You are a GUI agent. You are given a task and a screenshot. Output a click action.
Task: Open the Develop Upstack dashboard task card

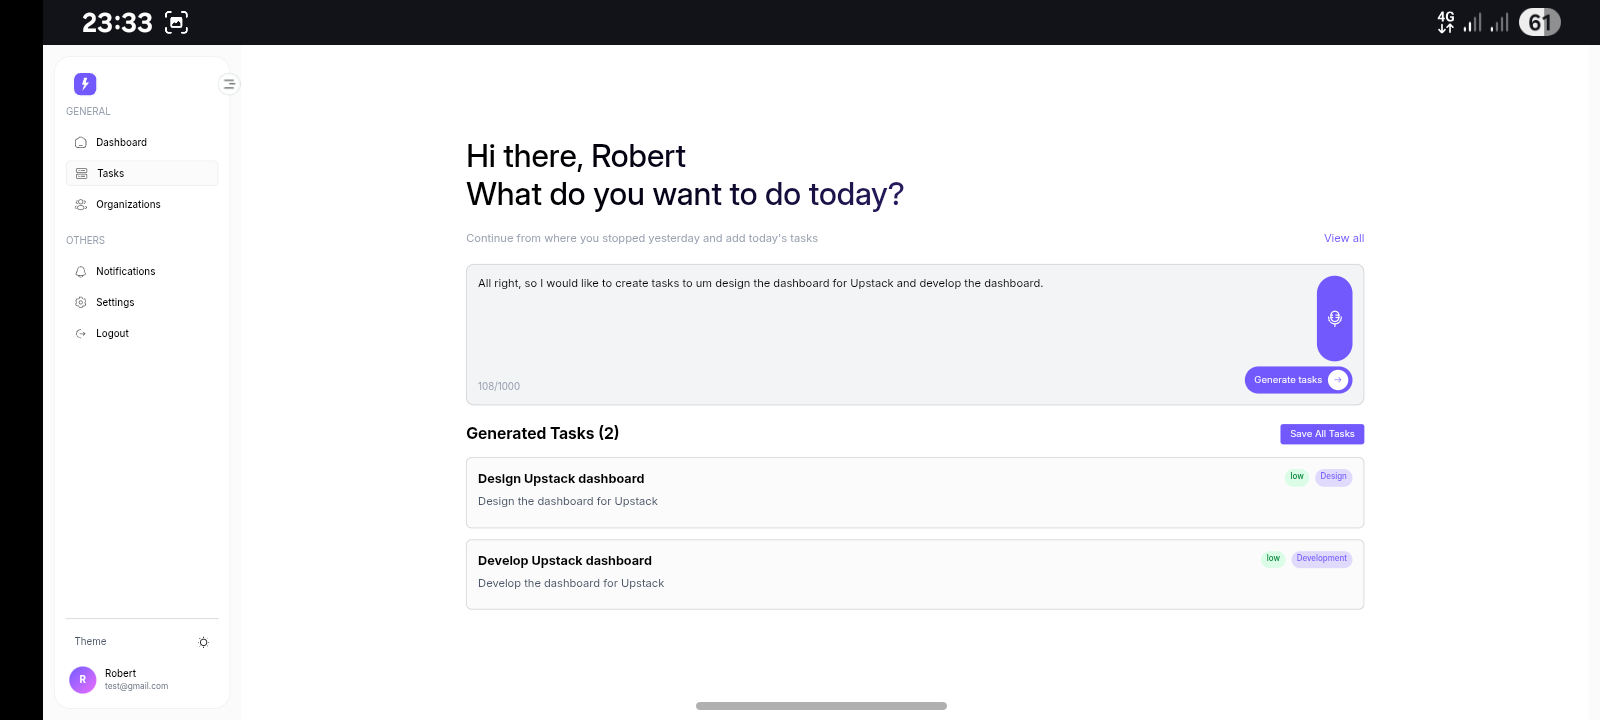click(915, 574)
